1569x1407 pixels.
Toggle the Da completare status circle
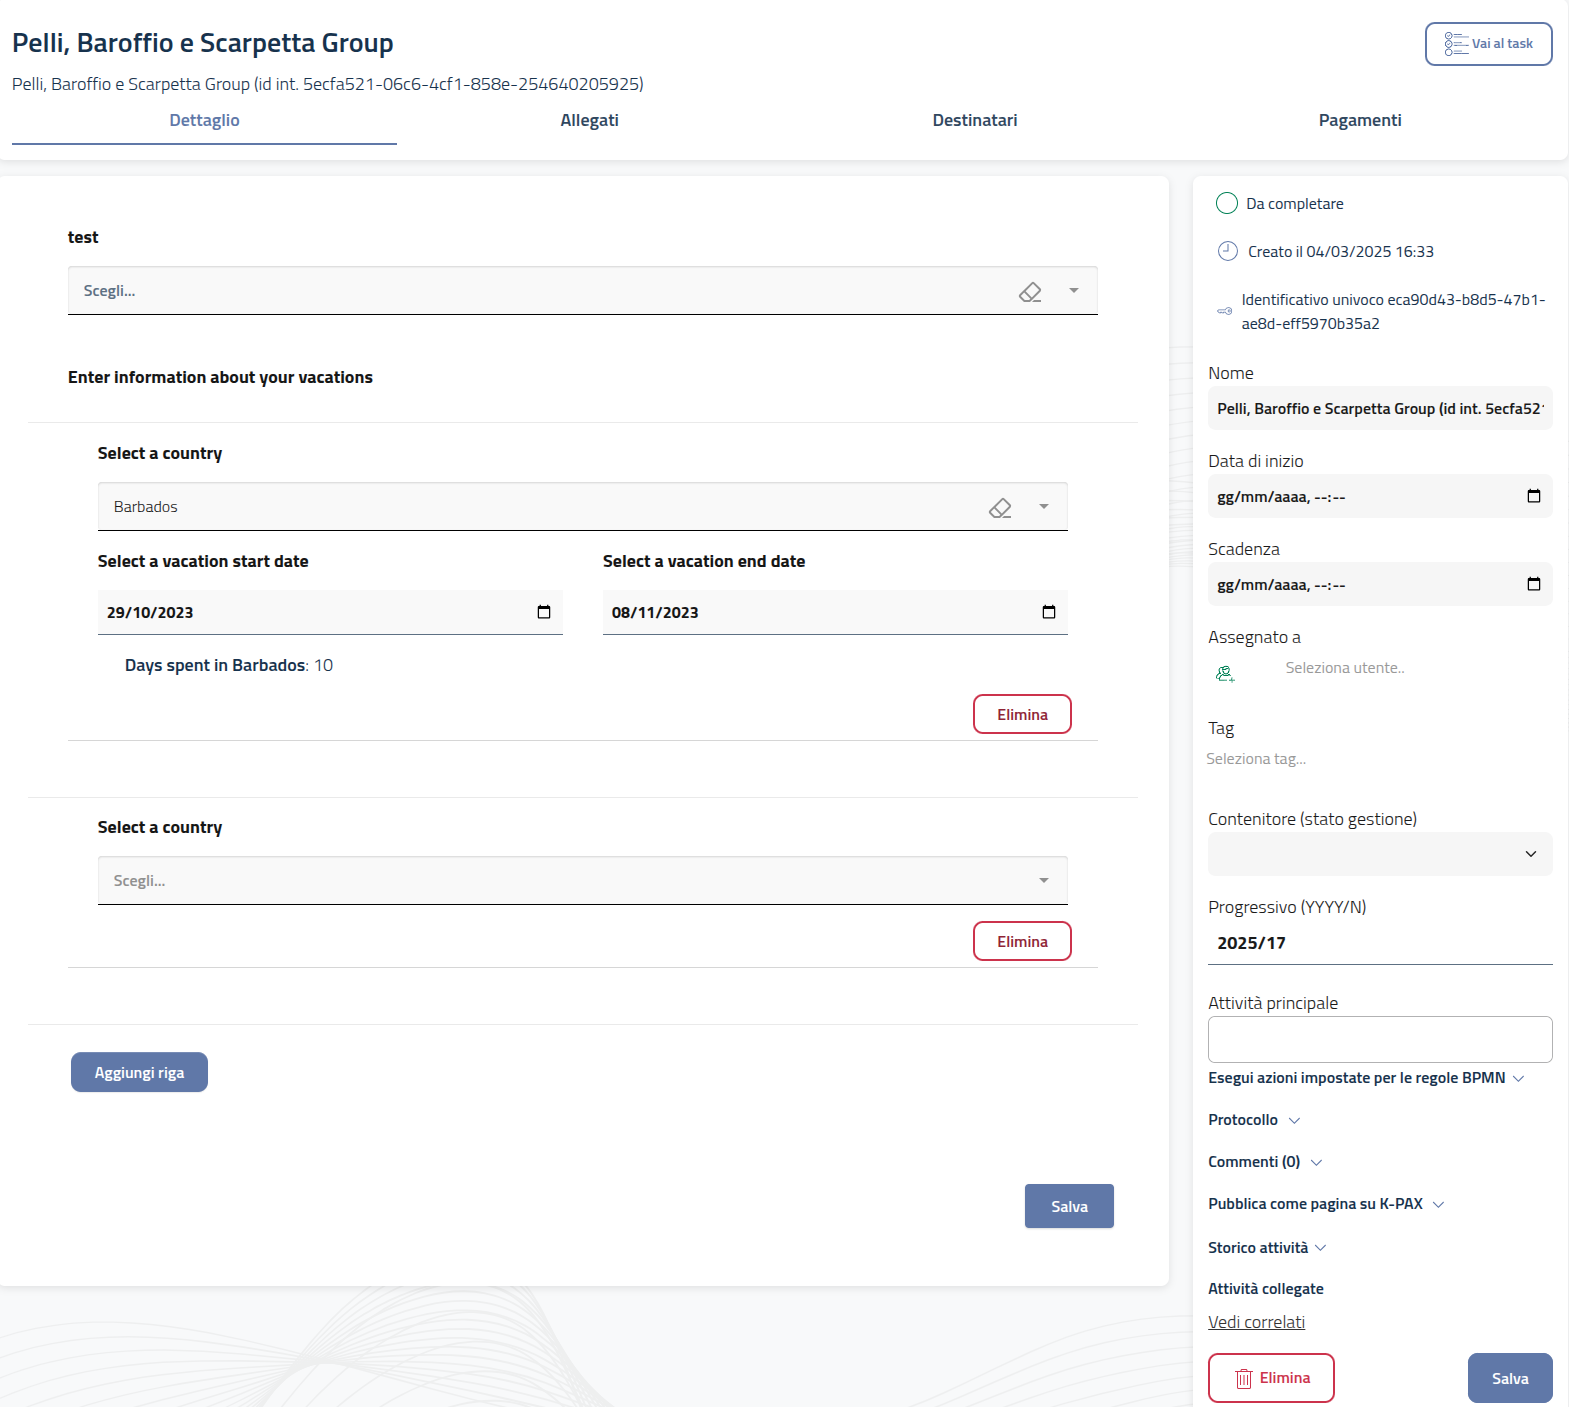[1227, 204]
